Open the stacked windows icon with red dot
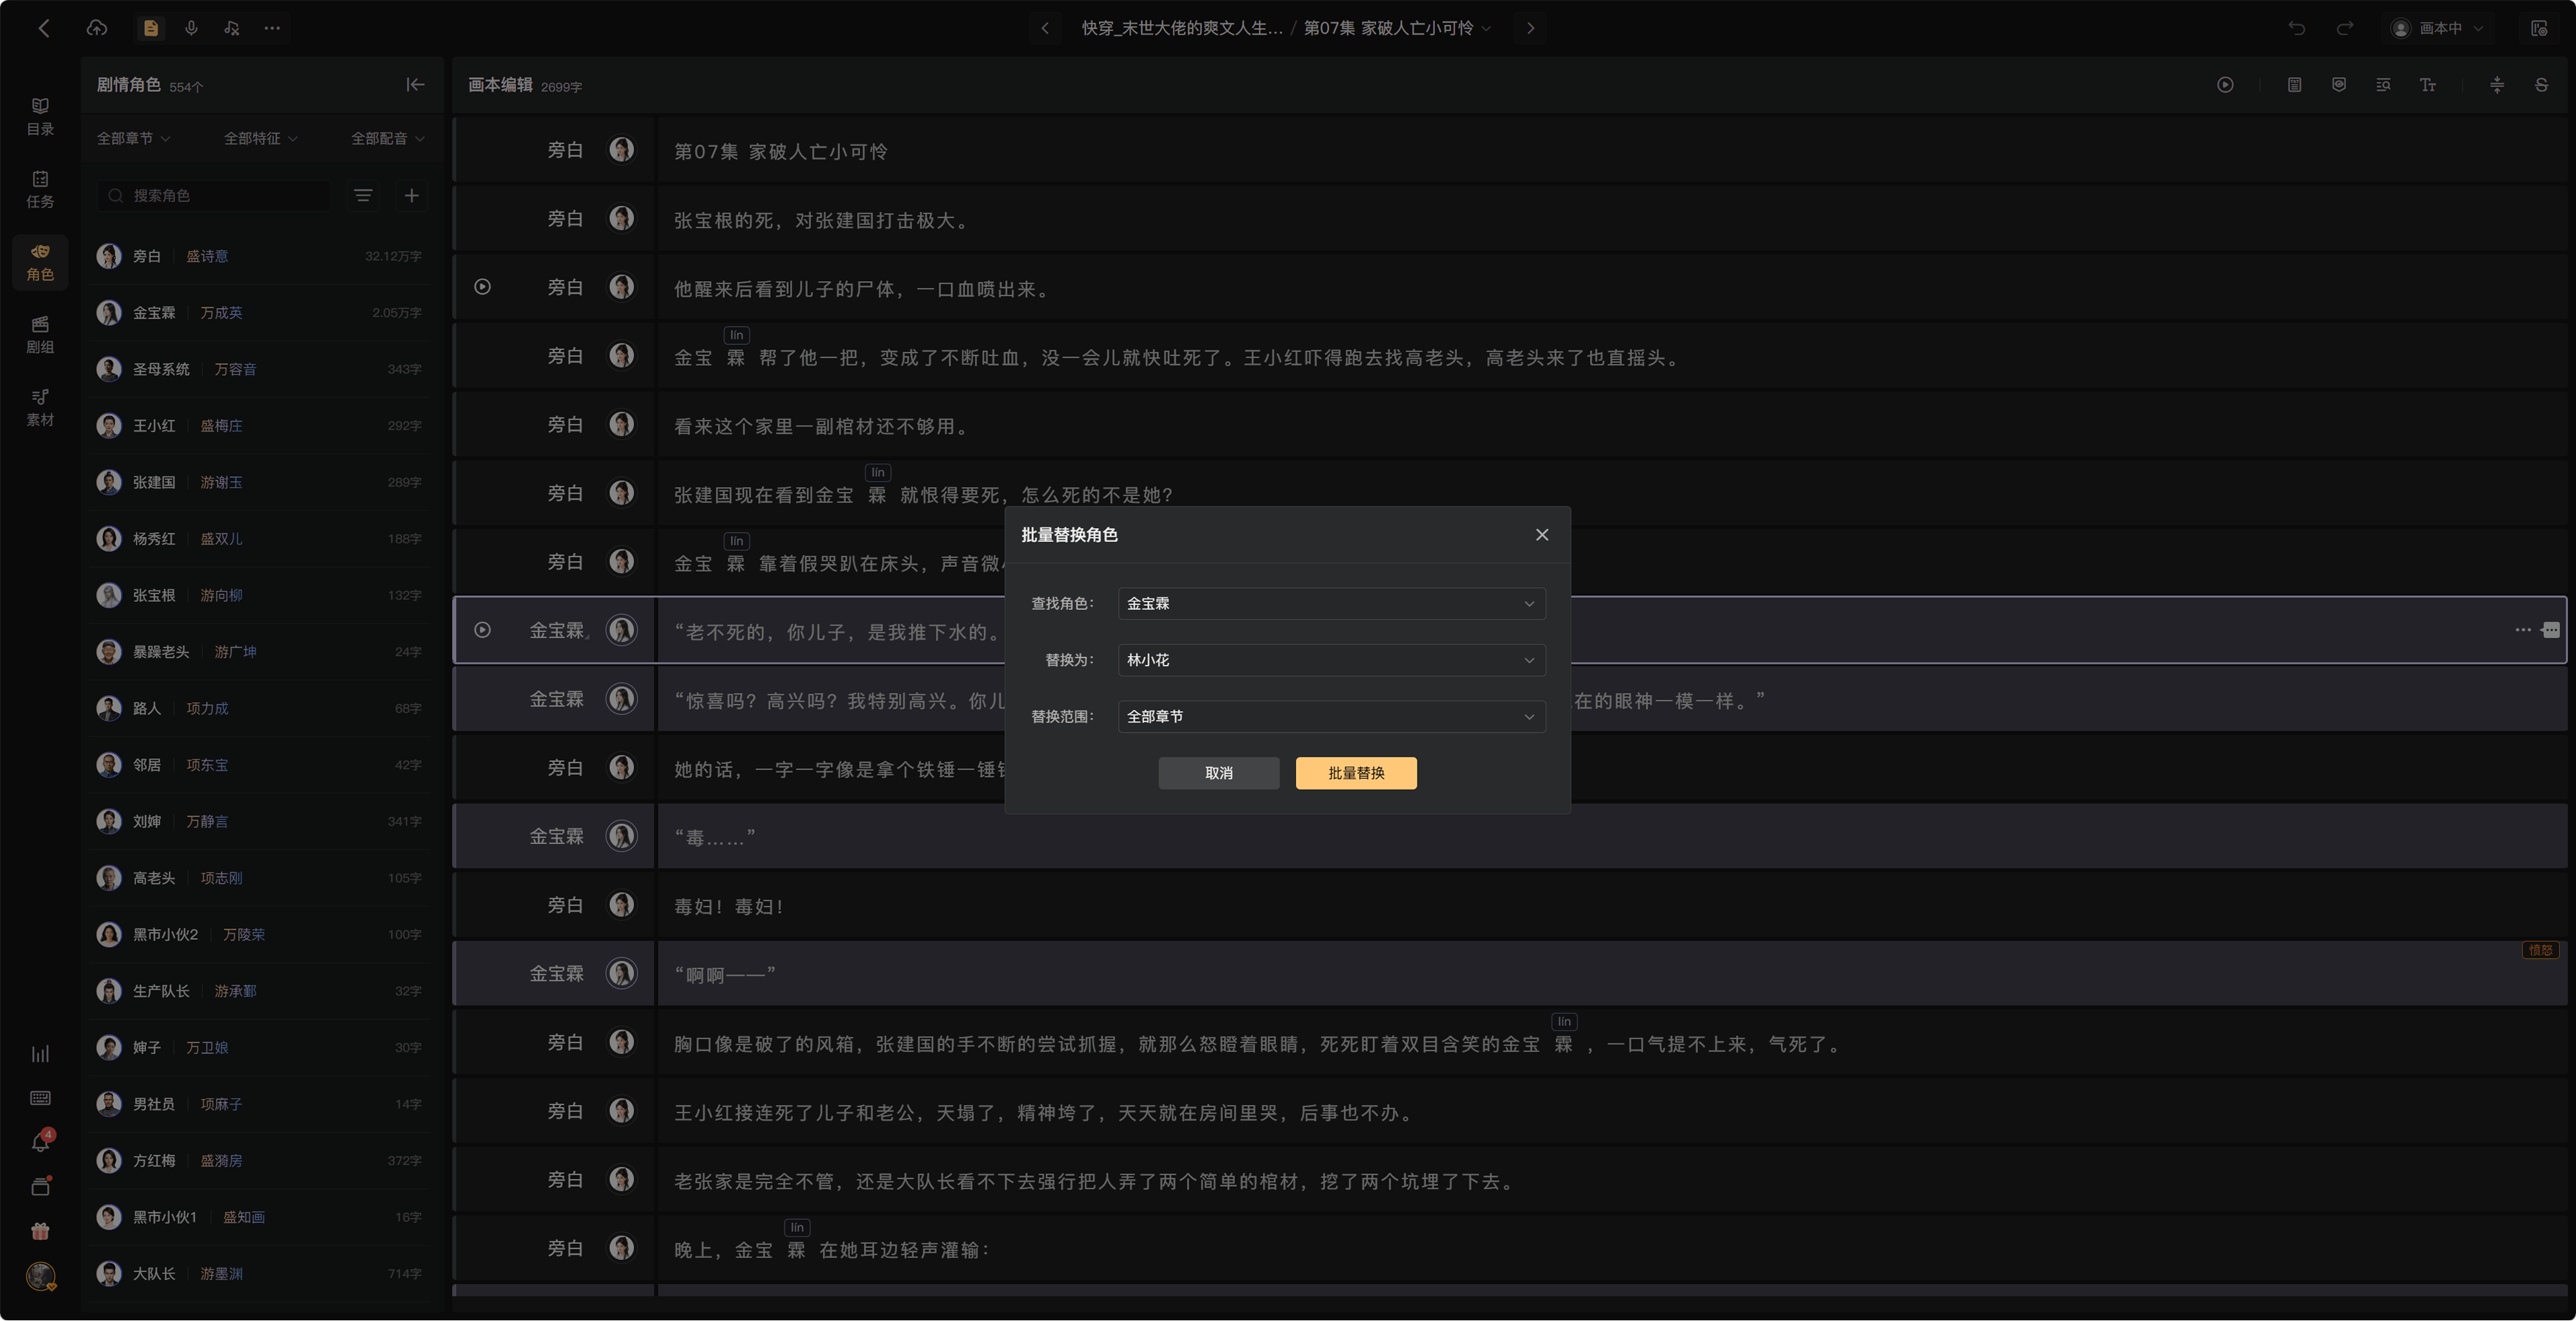 (x=40, y=1187)
